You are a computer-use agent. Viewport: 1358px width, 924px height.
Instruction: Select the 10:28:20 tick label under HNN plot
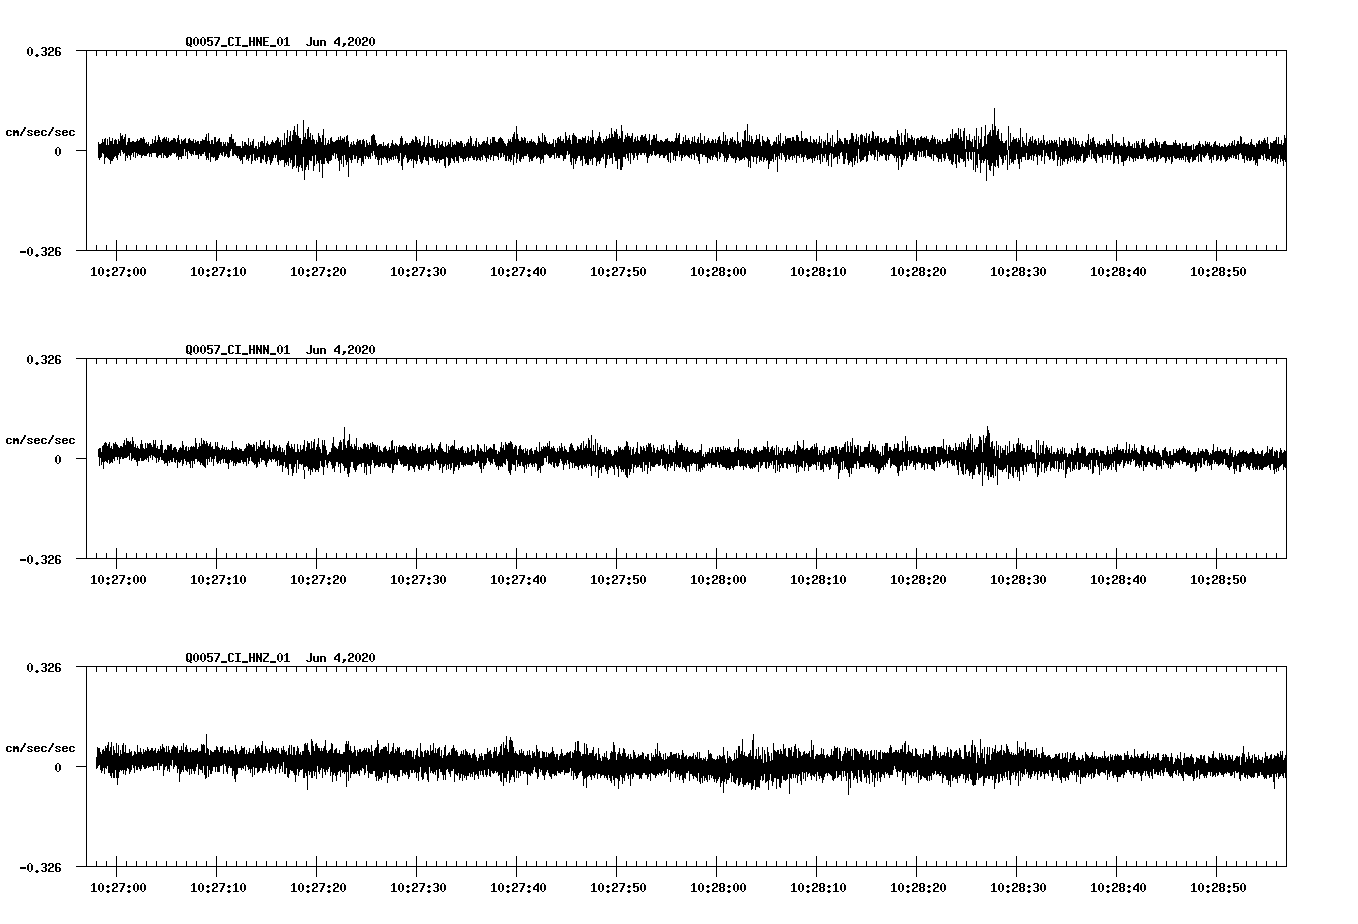(x=918, y=579)
